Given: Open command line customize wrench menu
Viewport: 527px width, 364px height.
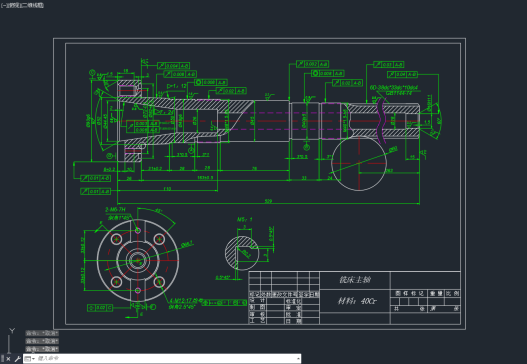Looking at the screenshot, I should 17,359.
